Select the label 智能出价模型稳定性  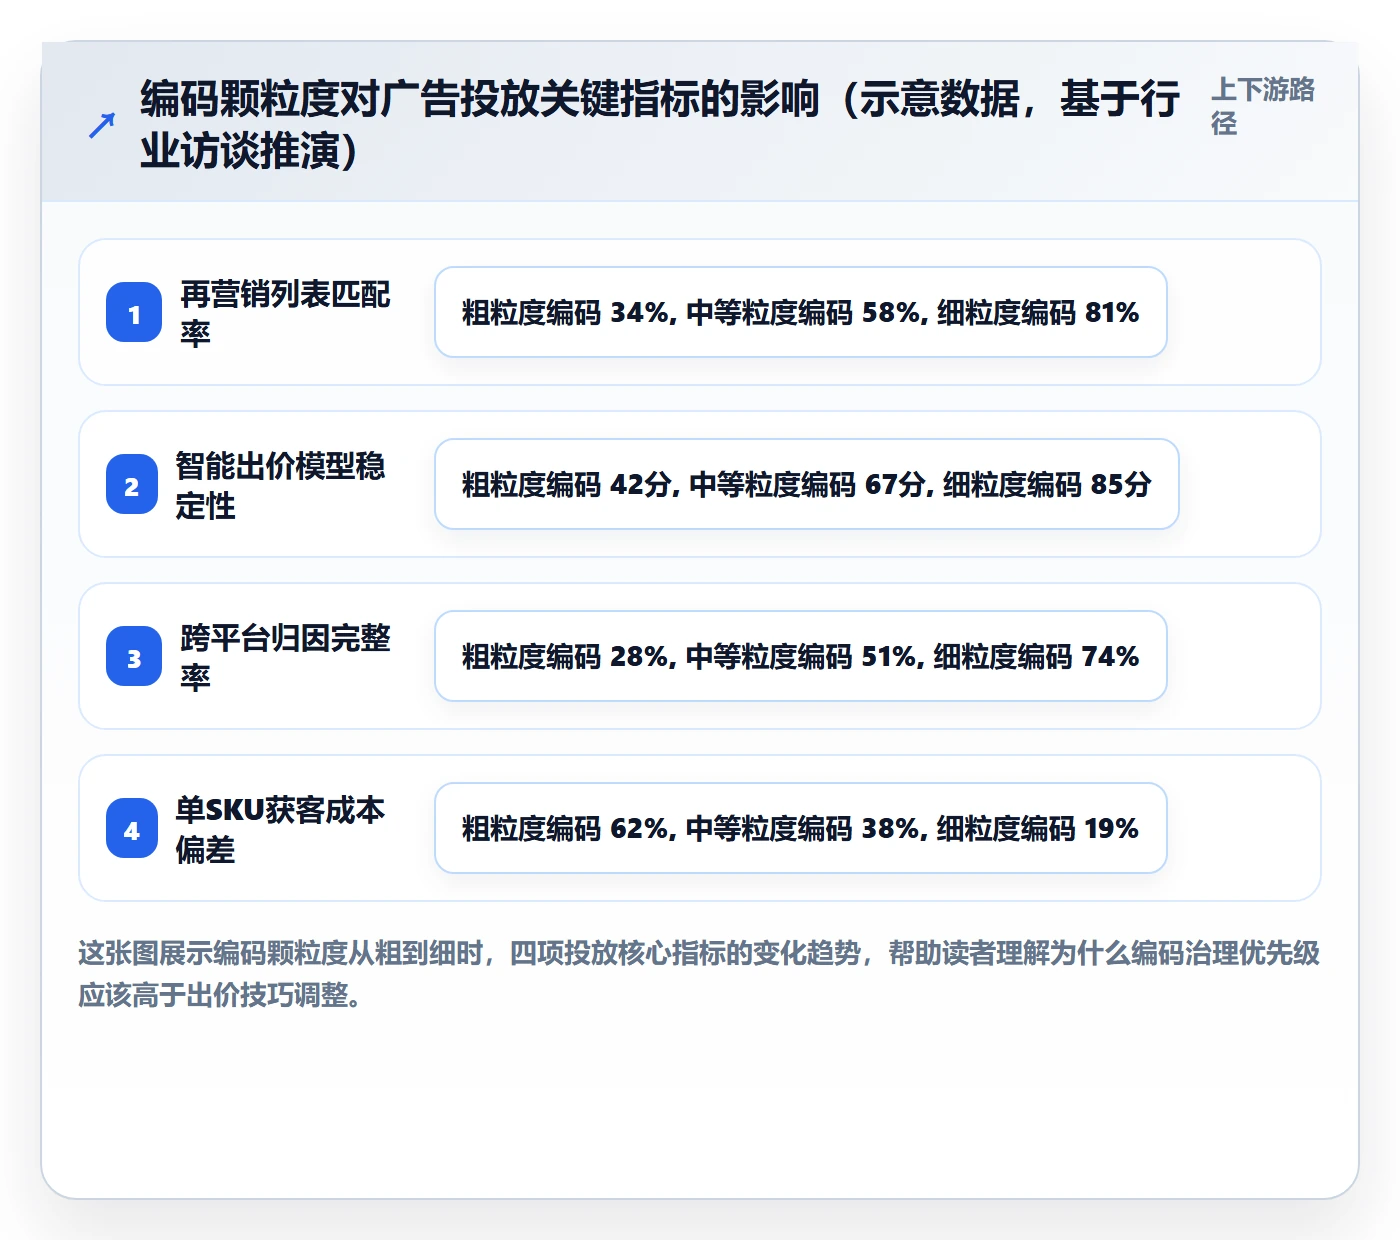coord(280,485)
